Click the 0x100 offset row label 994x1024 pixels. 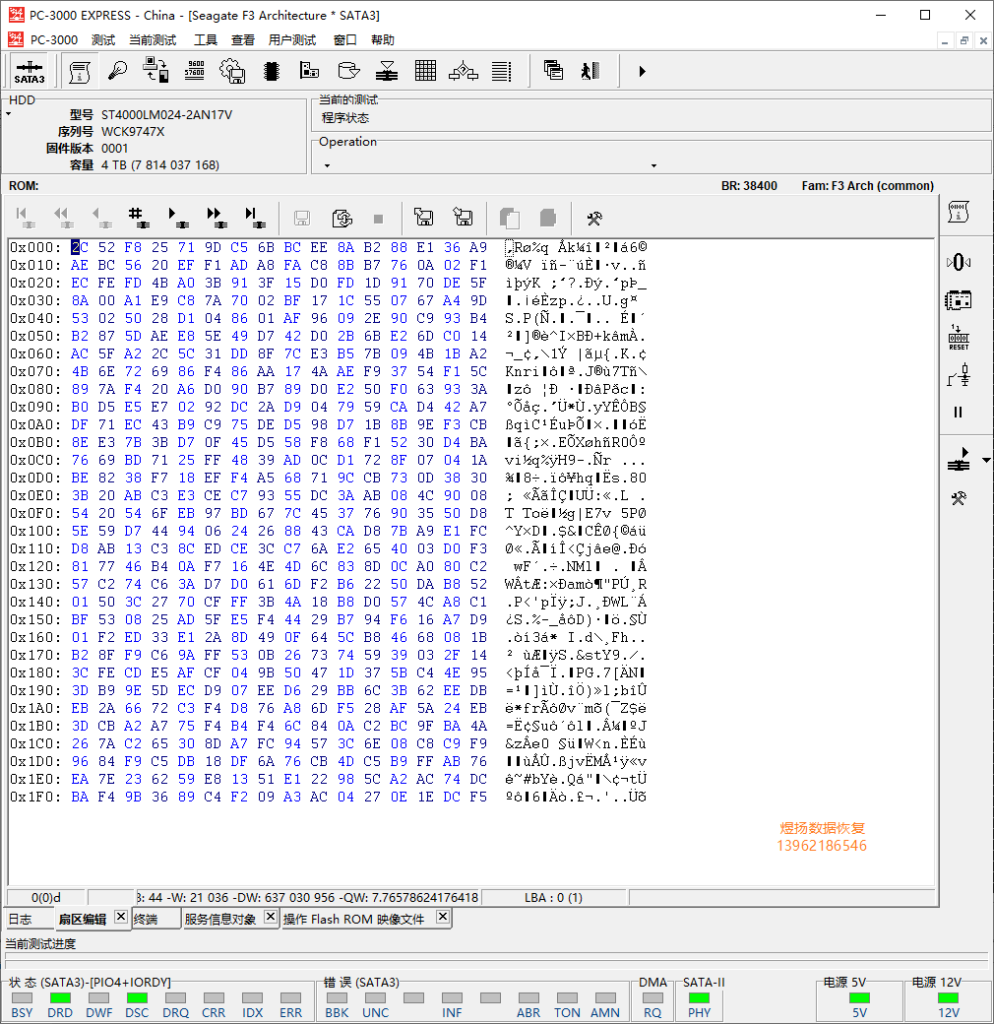35,531
